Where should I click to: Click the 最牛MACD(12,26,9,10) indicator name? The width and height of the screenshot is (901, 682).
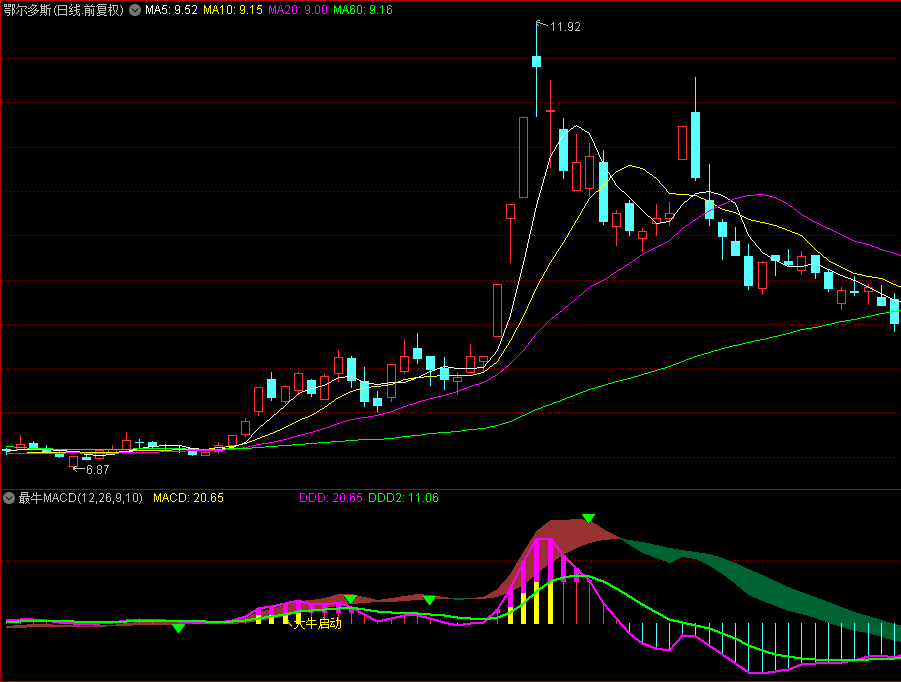pos(80,497)
